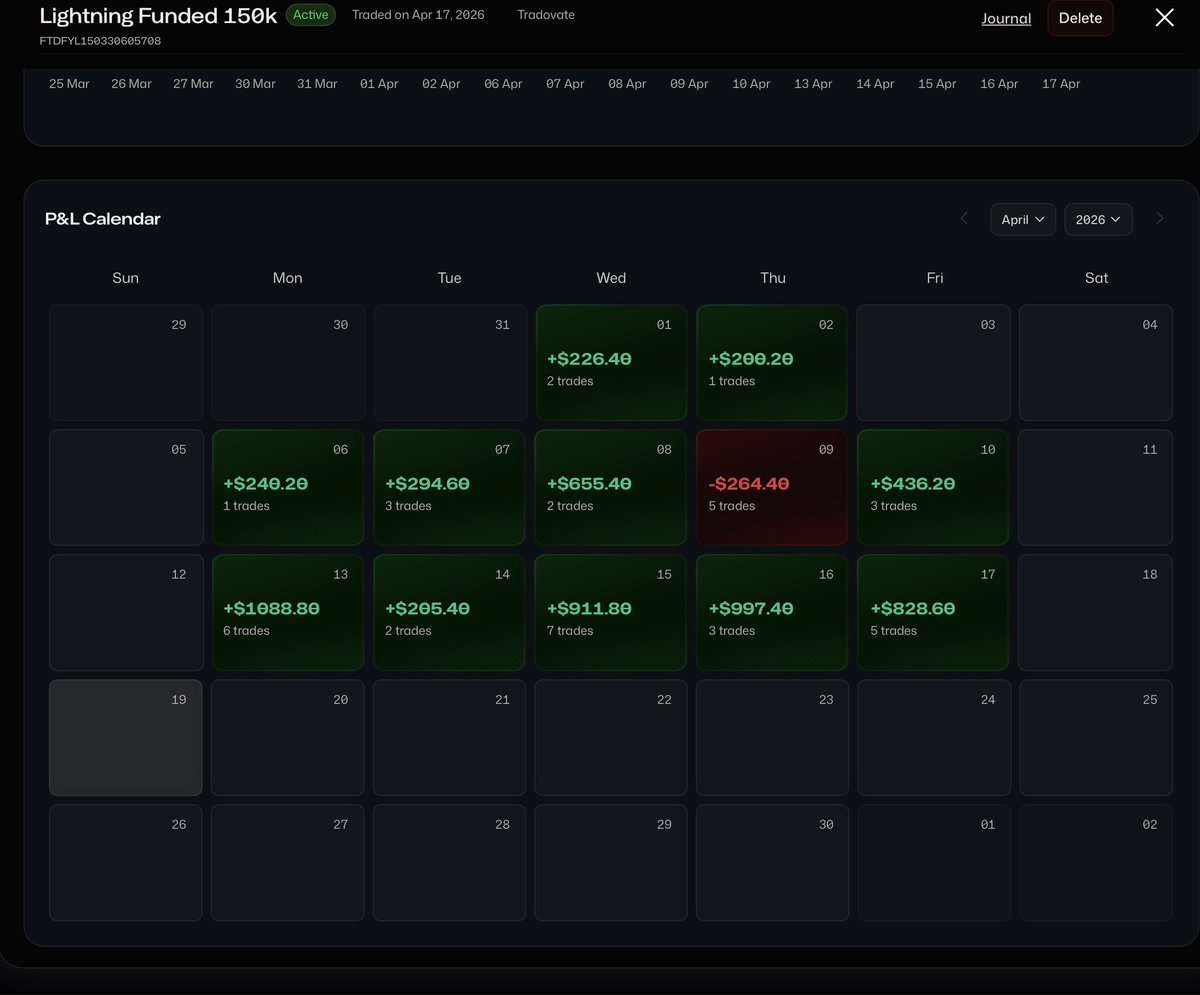Close the account details panel with X

point(1164,18)
